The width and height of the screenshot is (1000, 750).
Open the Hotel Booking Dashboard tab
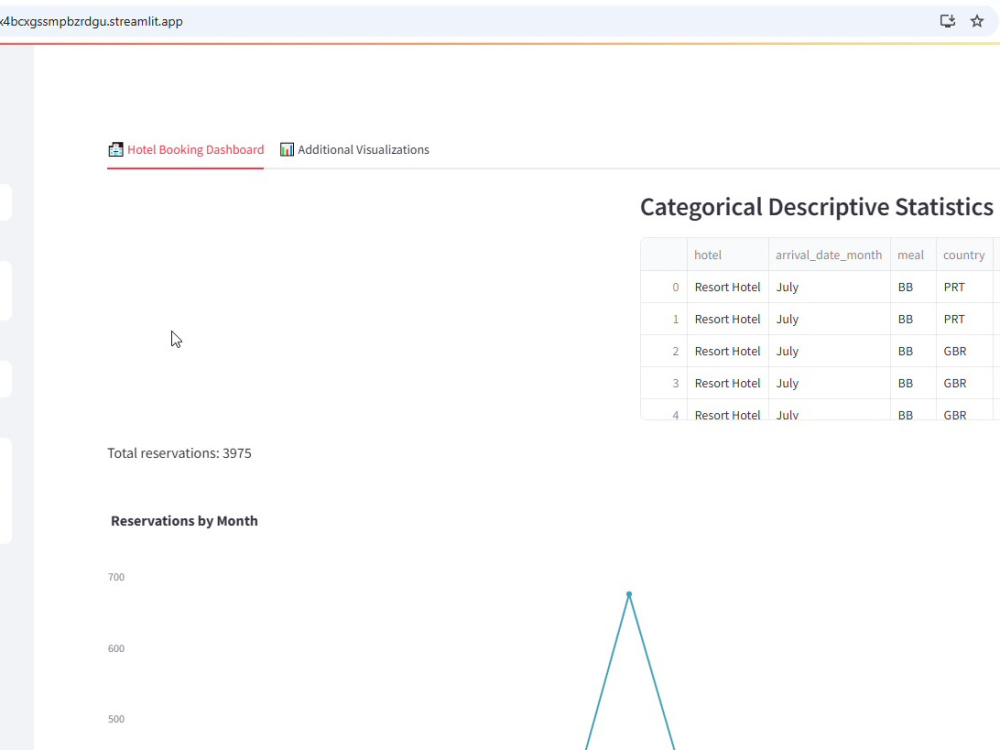click(x=186, y=150)
